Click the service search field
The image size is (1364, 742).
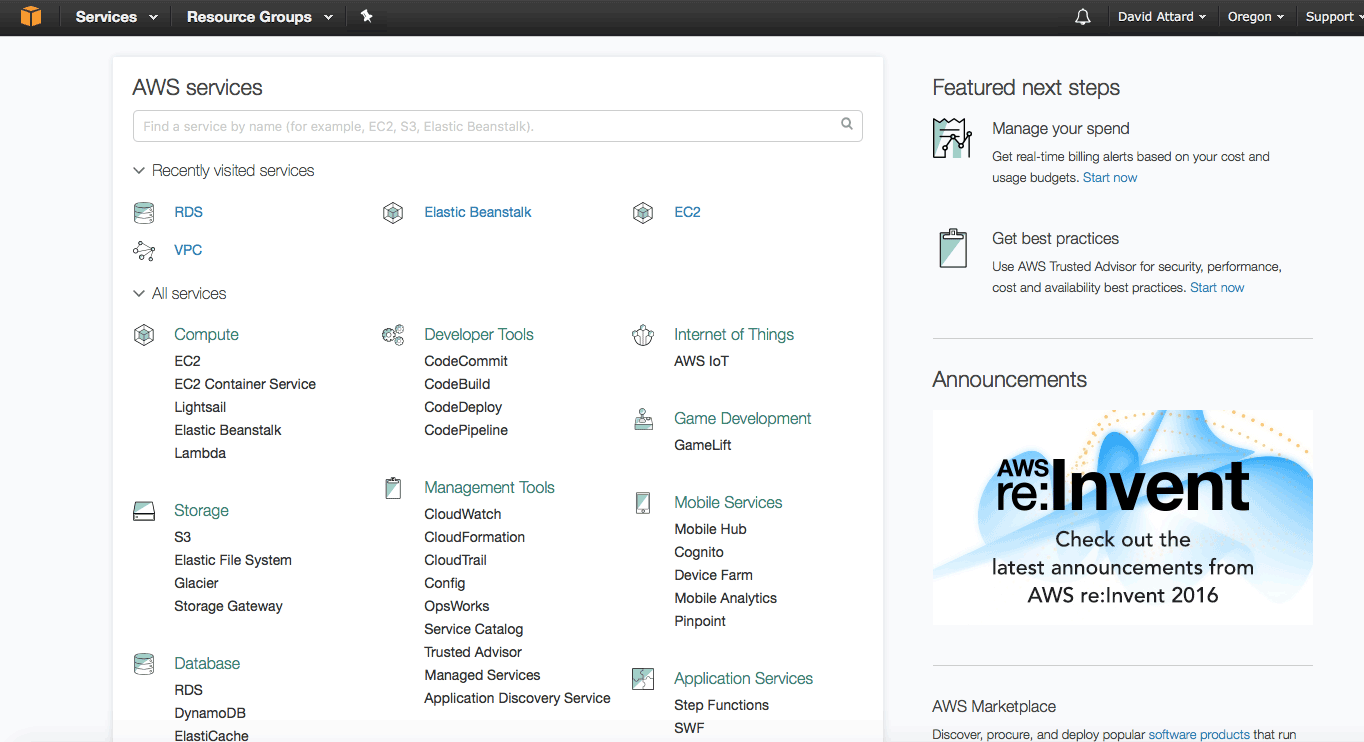[x=497, y=125]
